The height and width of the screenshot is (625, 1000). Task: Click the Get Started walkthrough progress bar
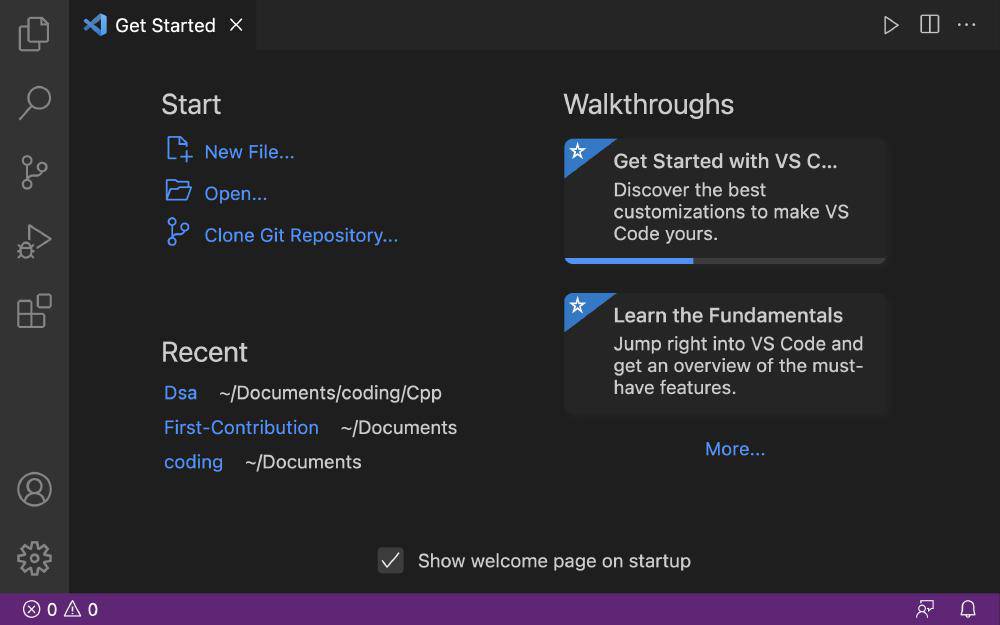(726, 261)
